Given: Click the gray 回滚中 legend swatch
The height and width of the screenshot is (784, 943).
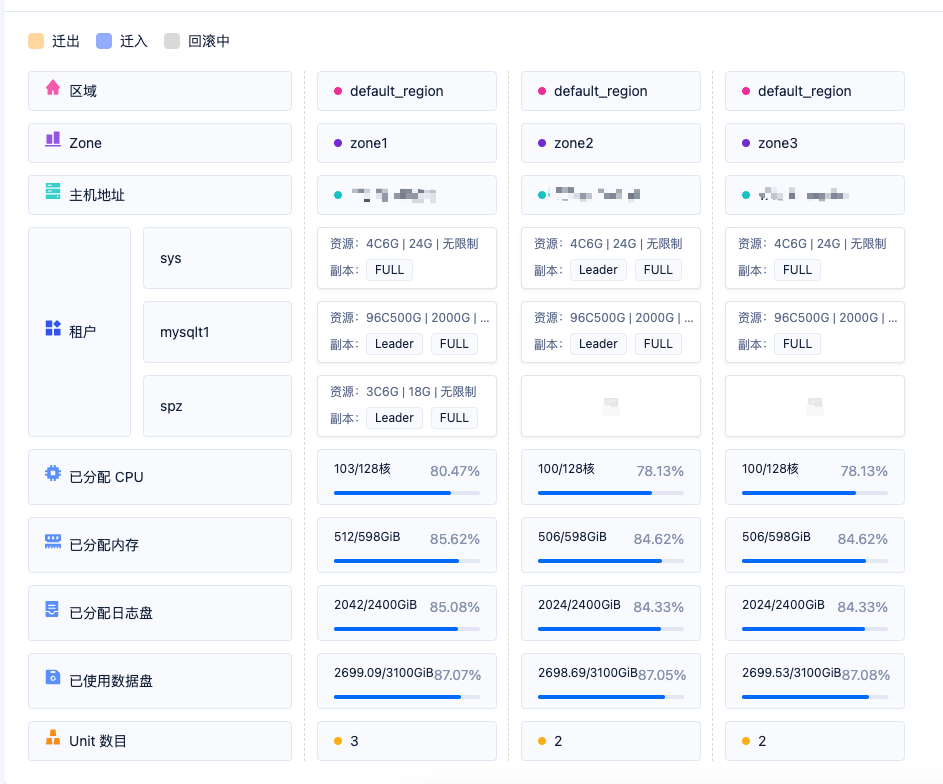Looking at the screenshot, I should [x=172, y=41].
